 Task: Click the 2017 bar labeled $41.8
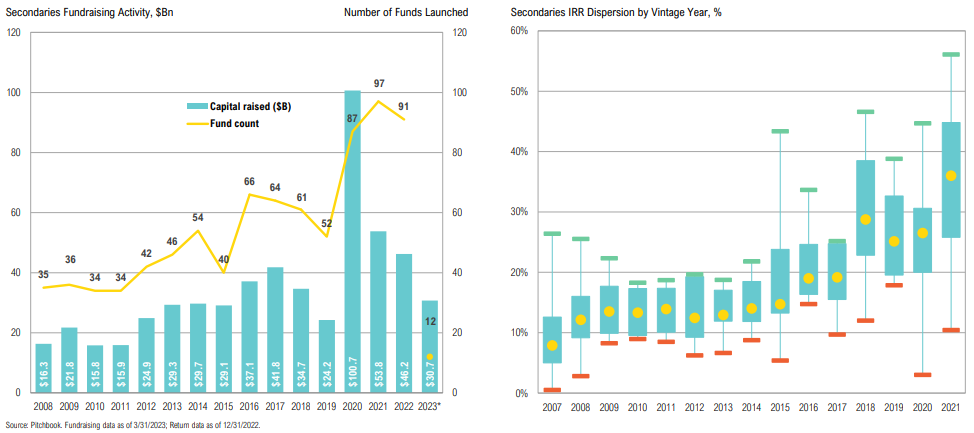(x=274, y=328)
